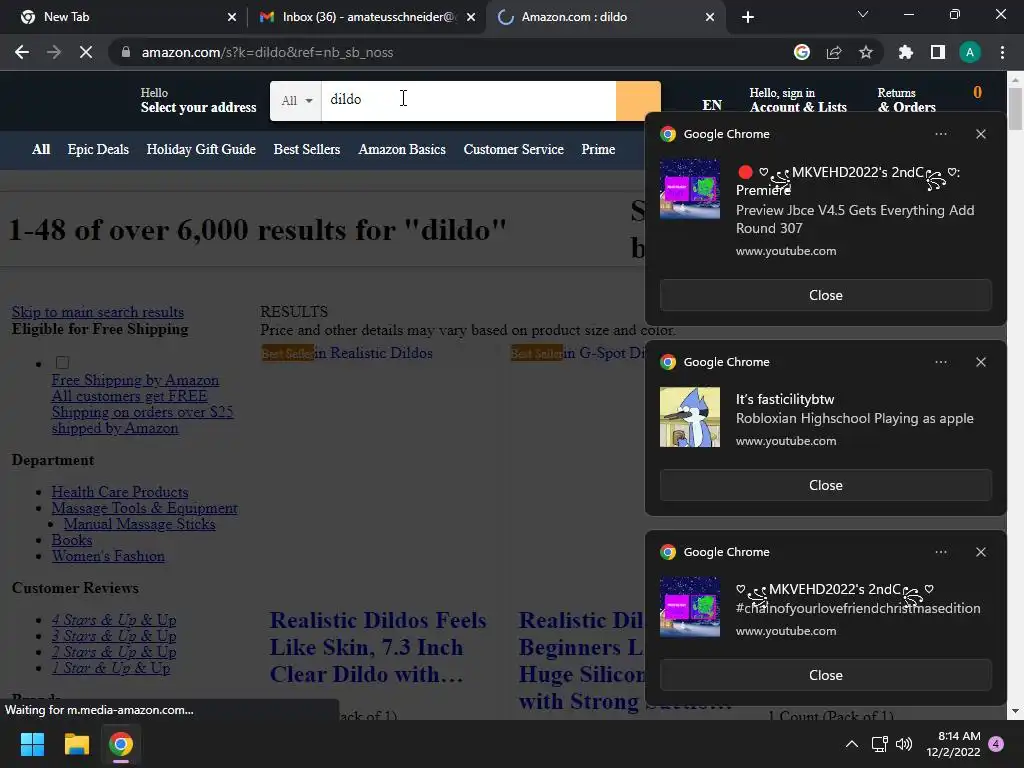Open the All departments search dropdown
This screenshot has width=1024, height=768.
click(x=296, y=101)
